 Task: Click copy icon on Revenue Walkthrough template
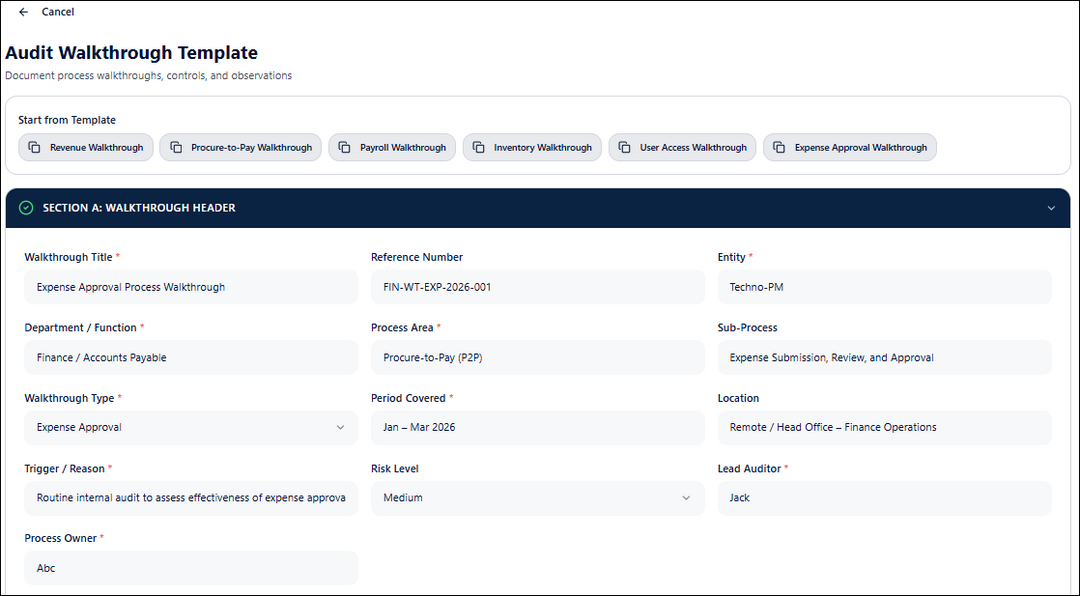tap(34, 147)
